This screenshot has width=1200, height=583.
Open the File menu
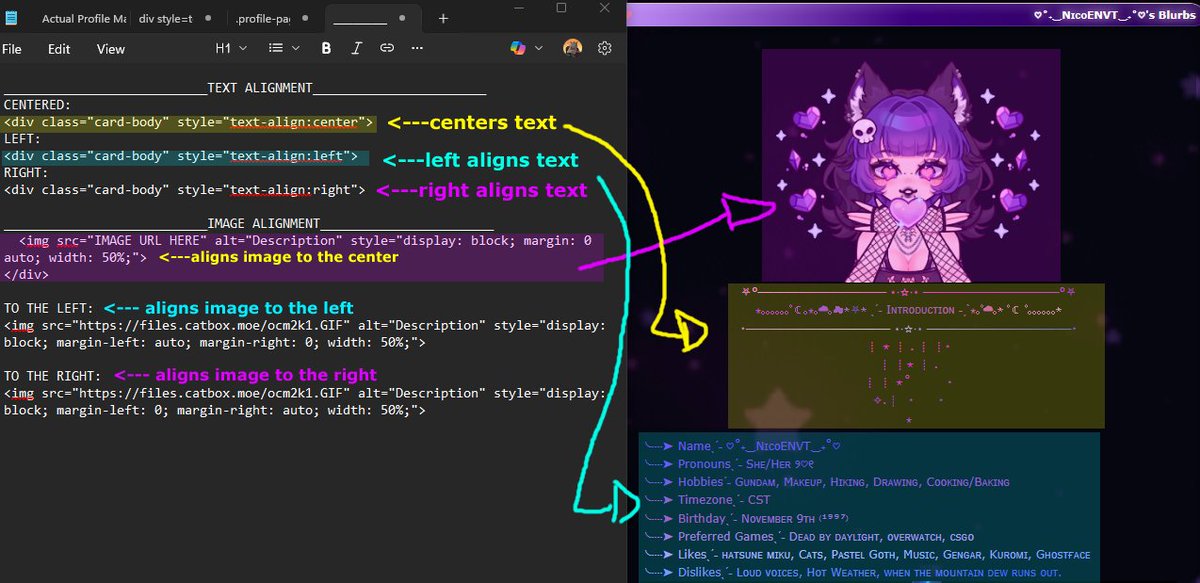[12, 49]
